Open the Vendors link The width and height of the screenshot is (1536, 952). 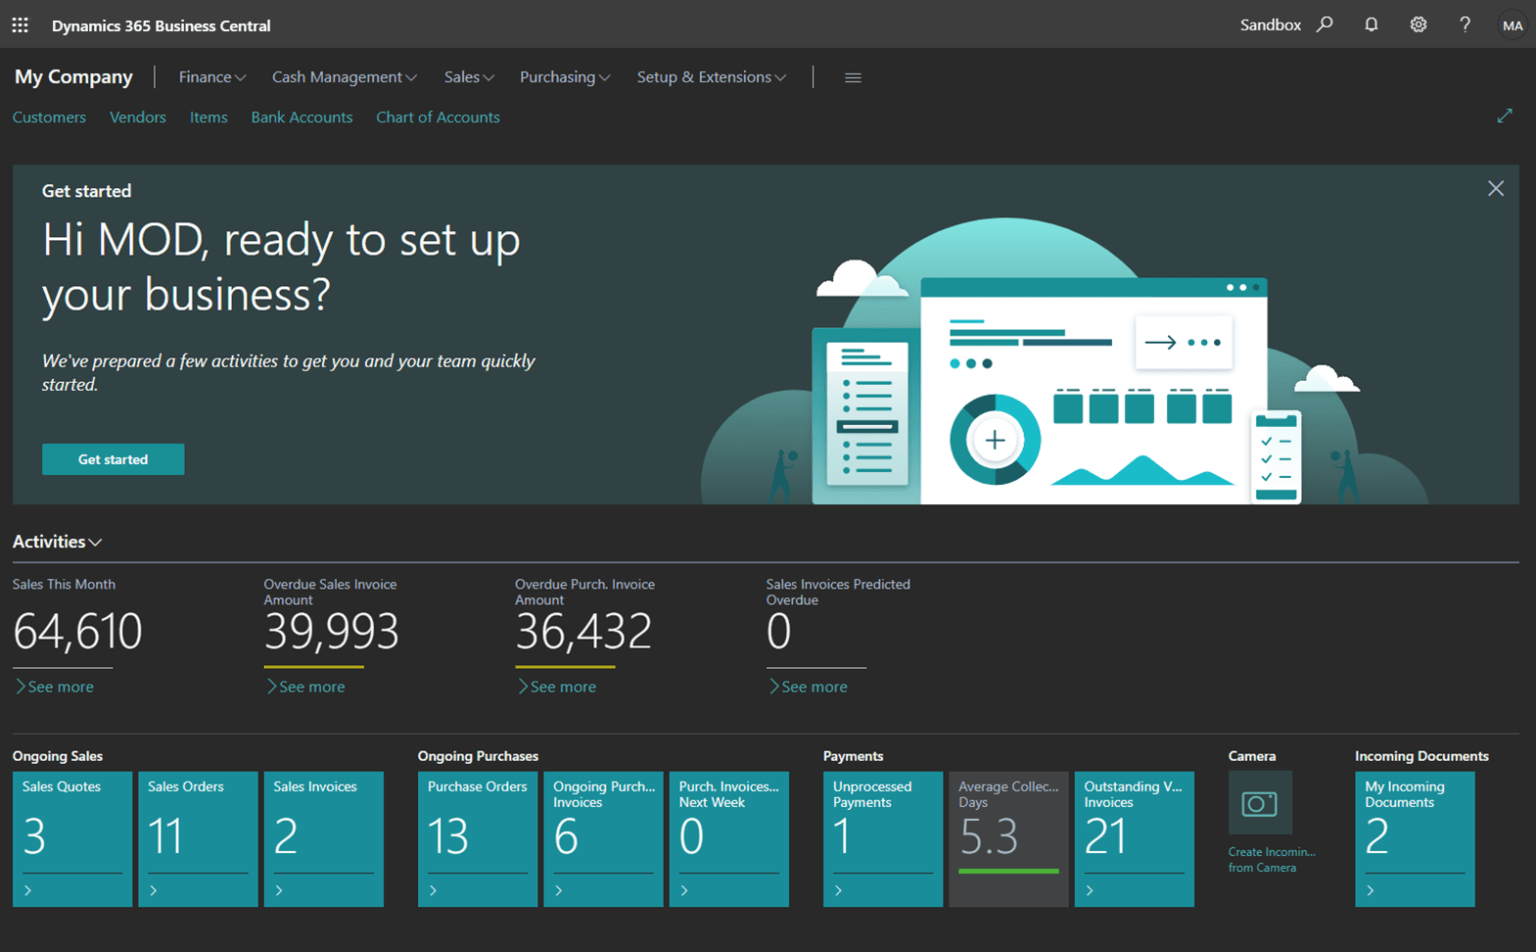click(138, 117)
